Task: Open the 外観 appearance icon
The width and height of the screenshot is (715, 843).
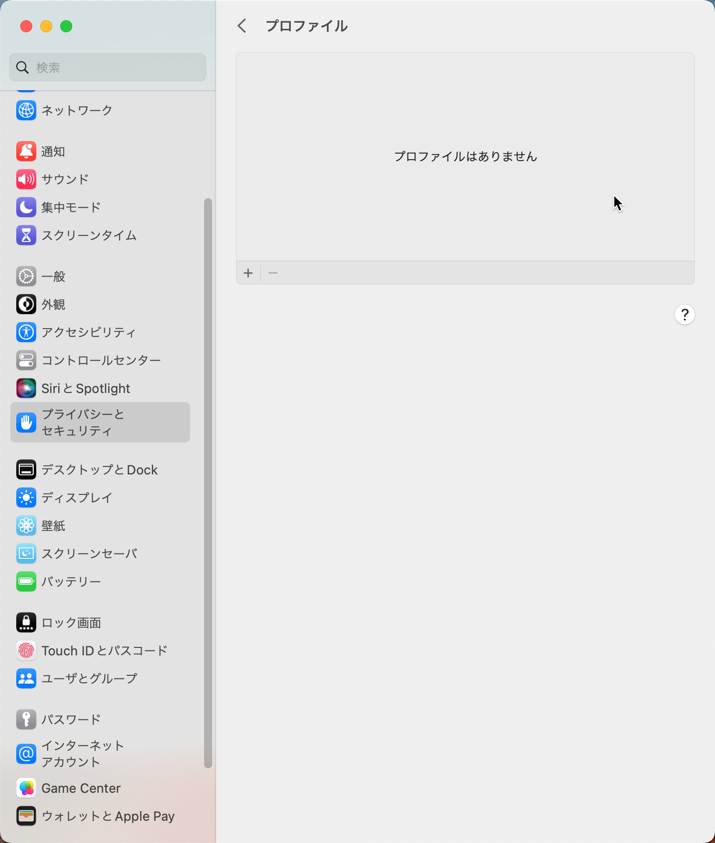Action: [x=26, y=304]
